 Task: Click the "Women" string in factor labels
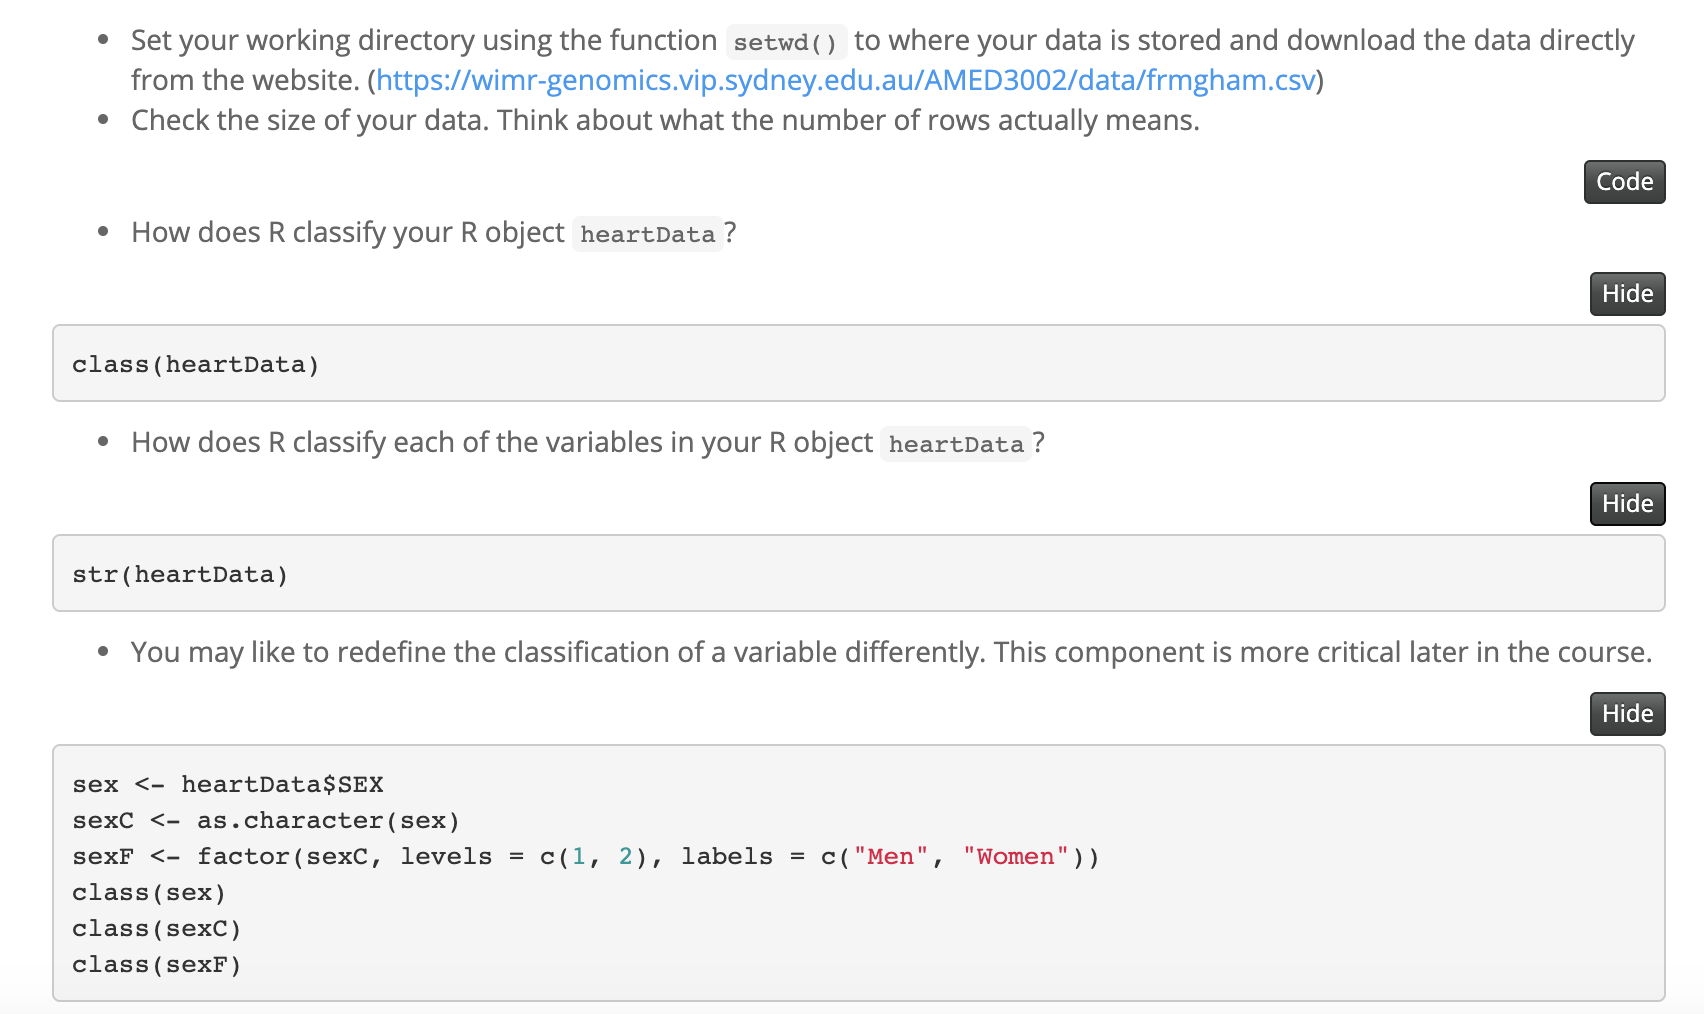click(1015, 857)
